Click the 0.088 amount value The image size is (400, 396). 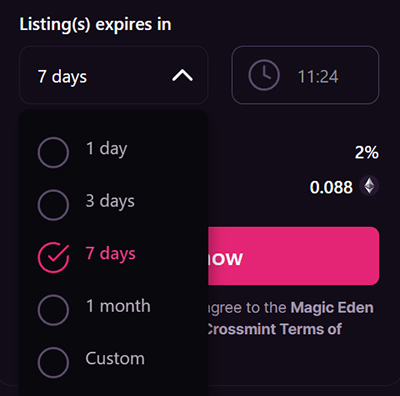[331, 187]
